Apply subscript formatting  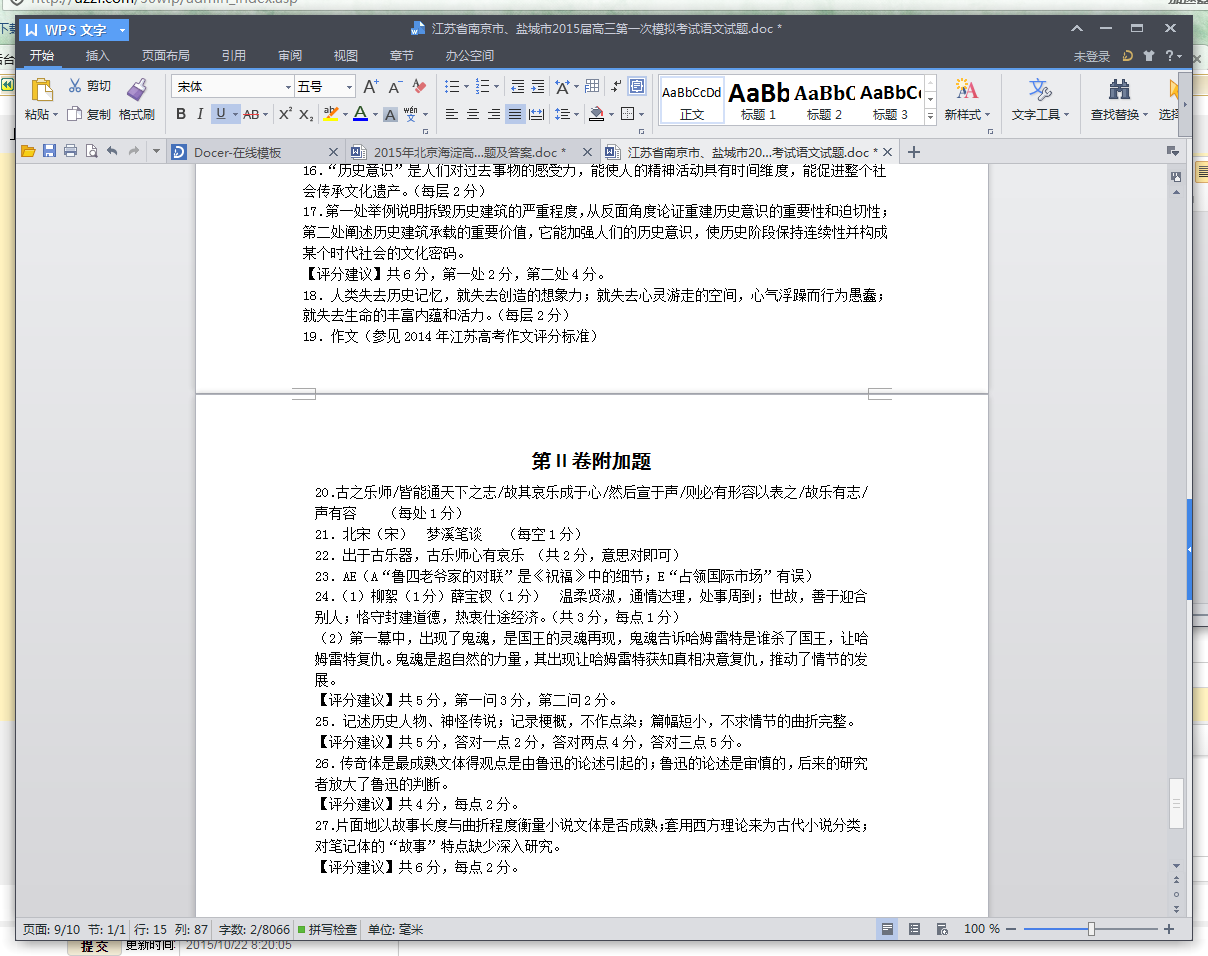tap(307, 114)
